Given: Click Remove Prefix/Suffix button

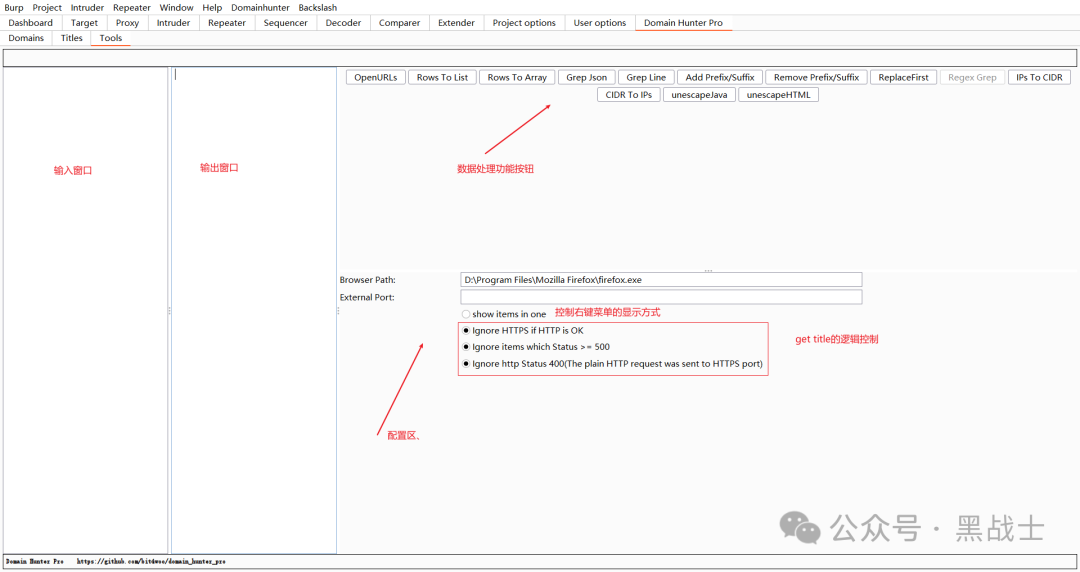Looking at the screenshot, I should [816, 77].
